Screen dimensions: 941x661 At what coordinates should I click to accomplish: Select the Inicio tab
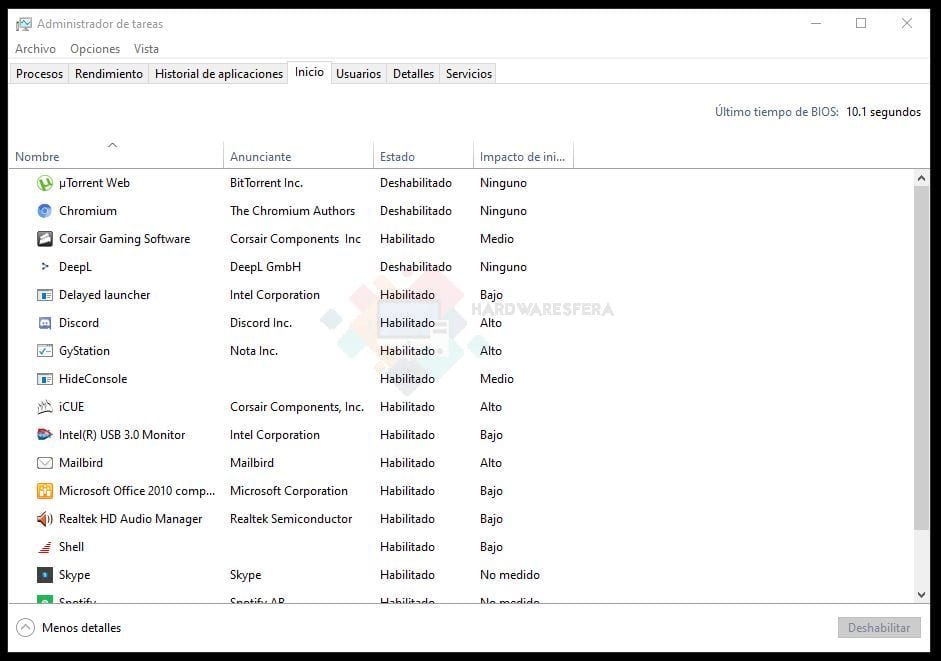309,72
